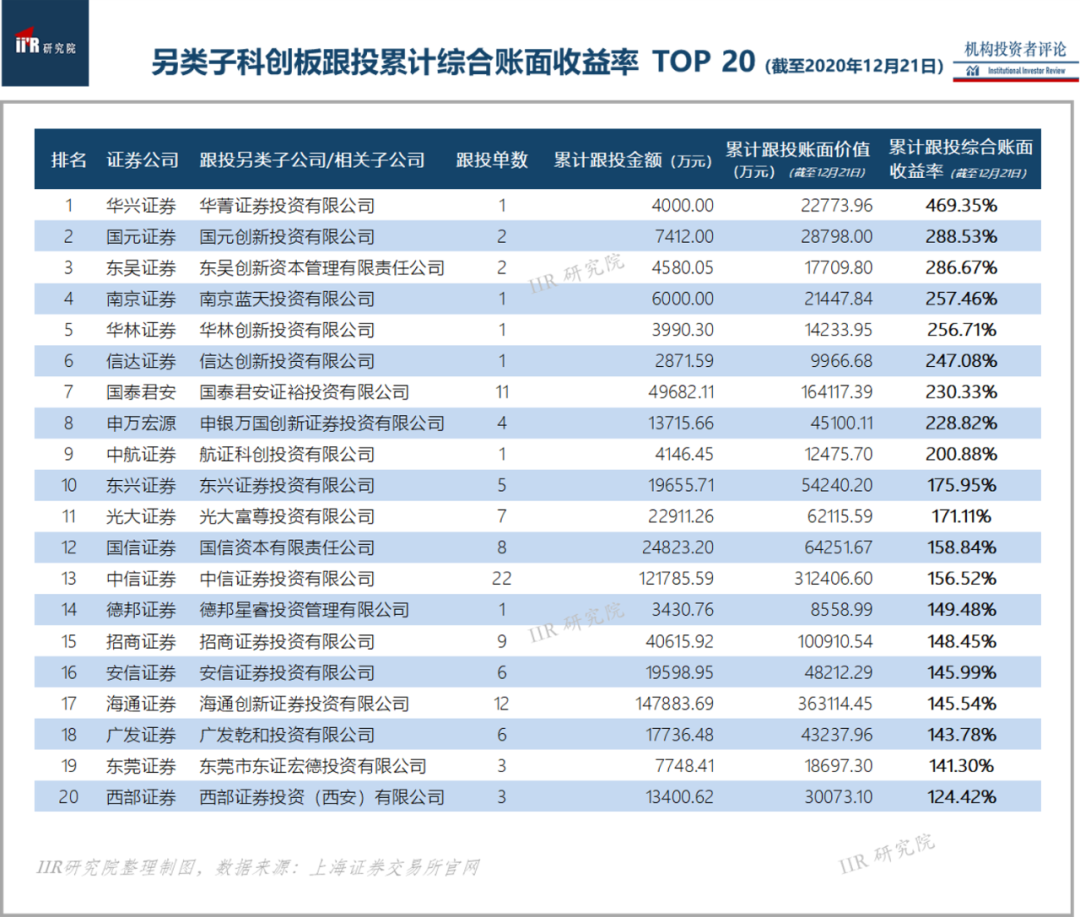Click 东吴创新资本管理有限责任公司

click(322, 267)
